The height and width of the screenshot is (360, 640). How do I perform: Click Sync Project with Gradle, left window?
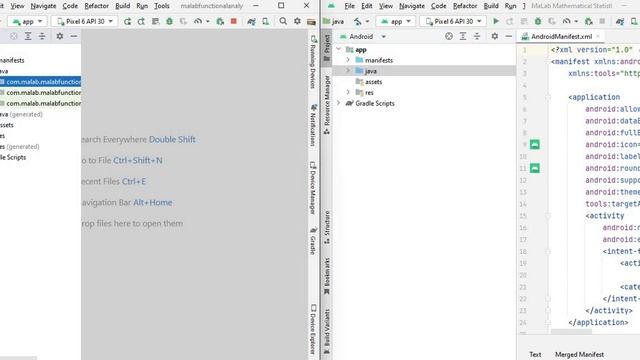tap(251, 21)
